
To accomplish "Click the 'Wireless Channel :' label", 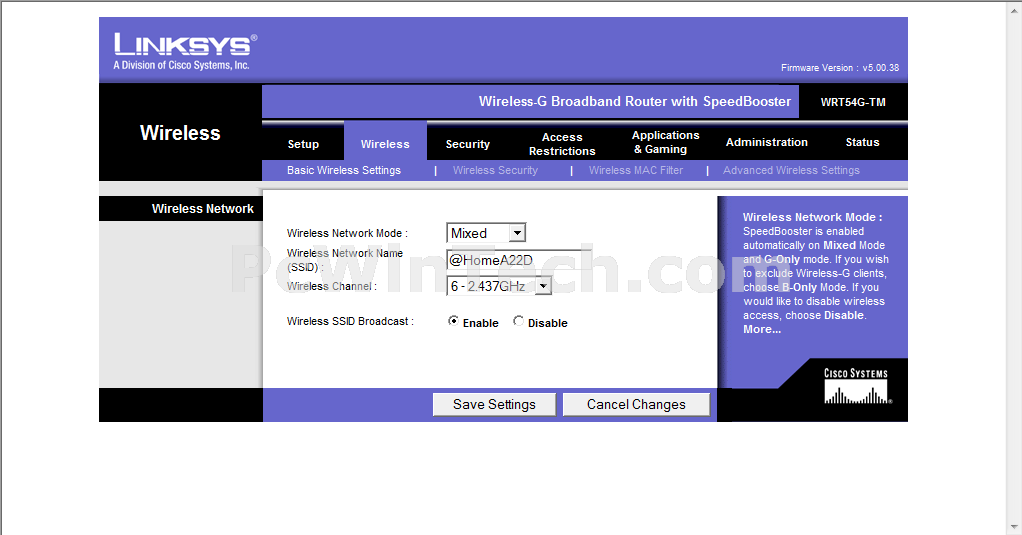I will click(331, 286).
